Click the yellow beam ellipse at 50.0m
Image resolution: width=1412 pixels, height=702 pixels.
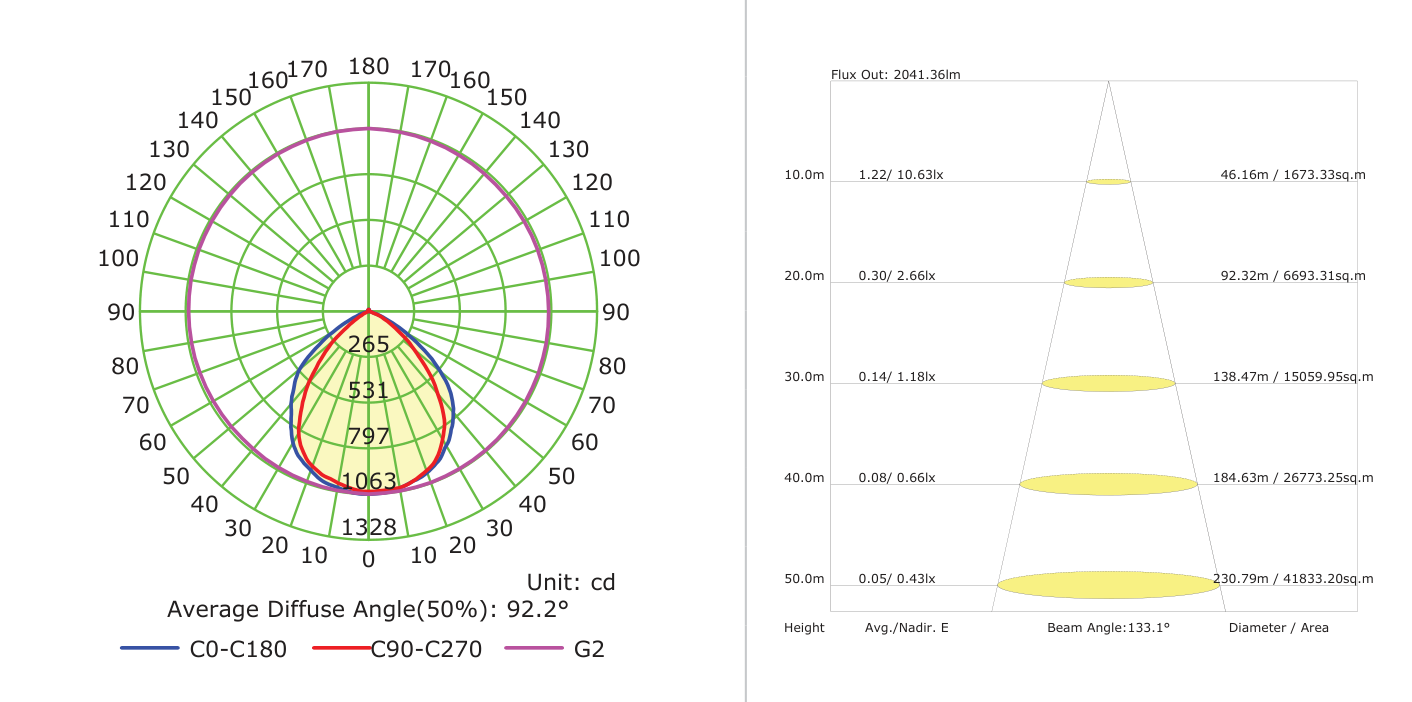point(1108,585)
